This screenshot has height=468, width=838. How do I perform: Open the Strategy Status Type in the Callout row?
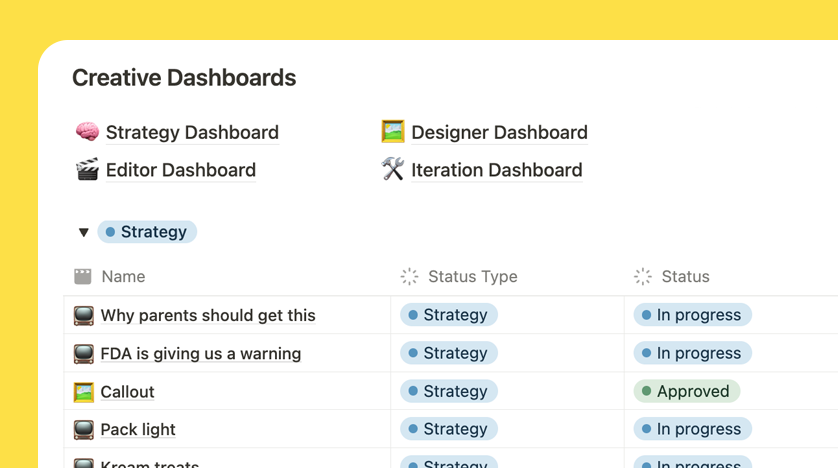point(449,391)
